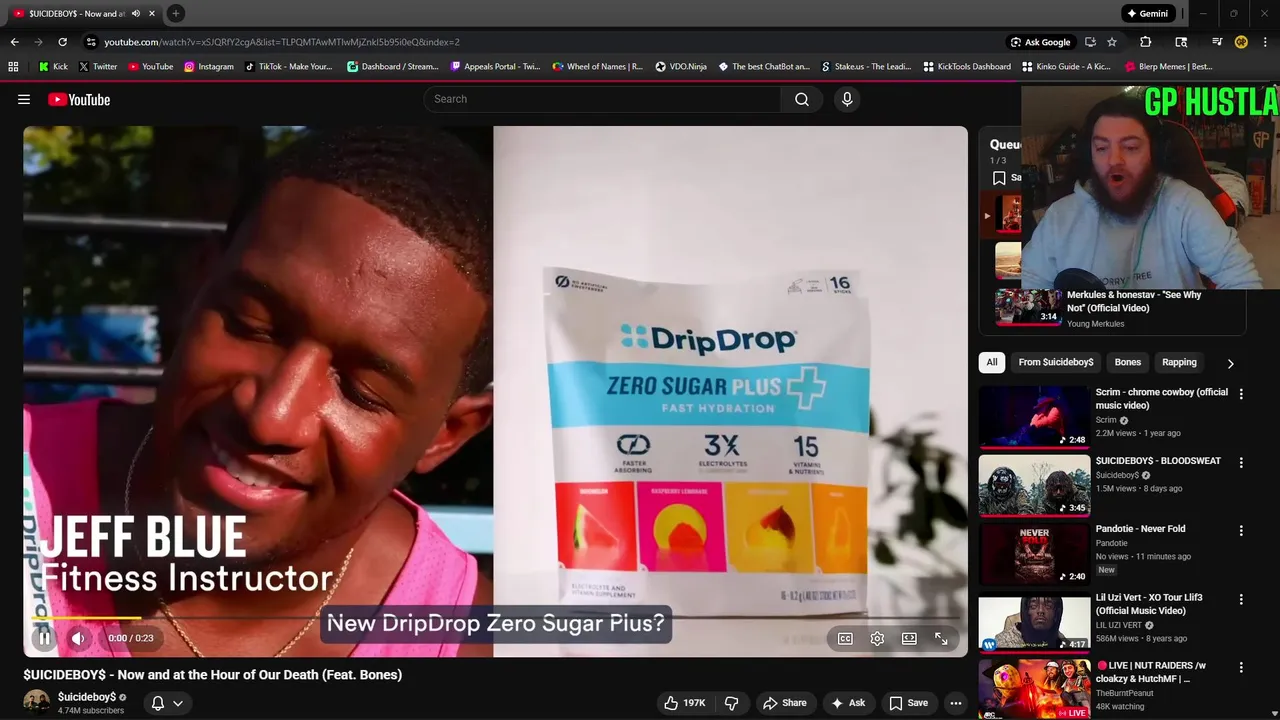This screenshot has height=720, width=1280.
Task: Open browser extensions puzzle icon
Action: click(x=1145, y=42)
